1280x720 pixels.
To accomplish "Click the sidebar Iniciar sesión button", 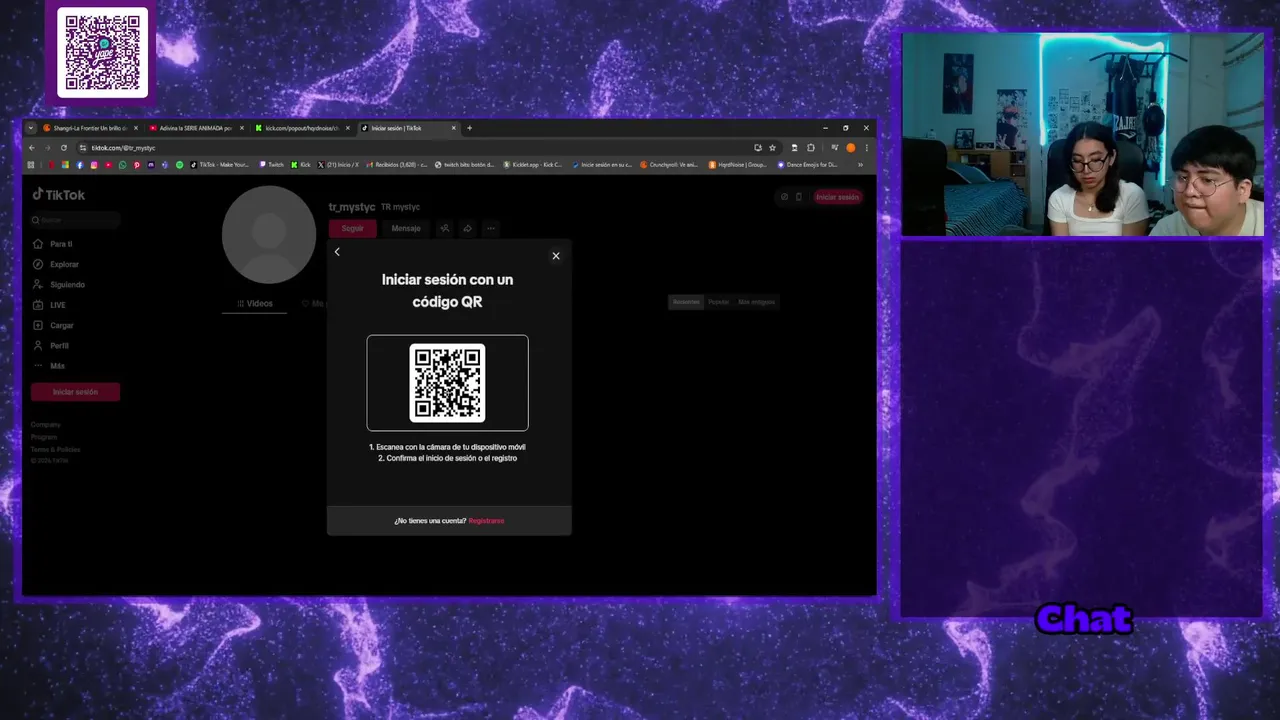I will pyautogui.click(x=75, y=392).
